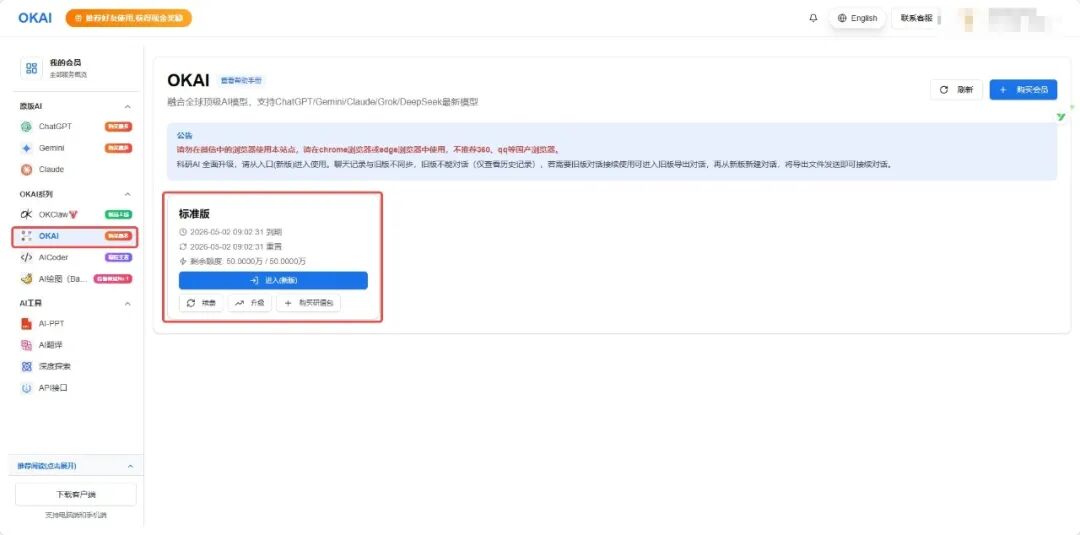Switch language with the English globe button
This screenshot has height=535, width=1080.
coord(857,18)
